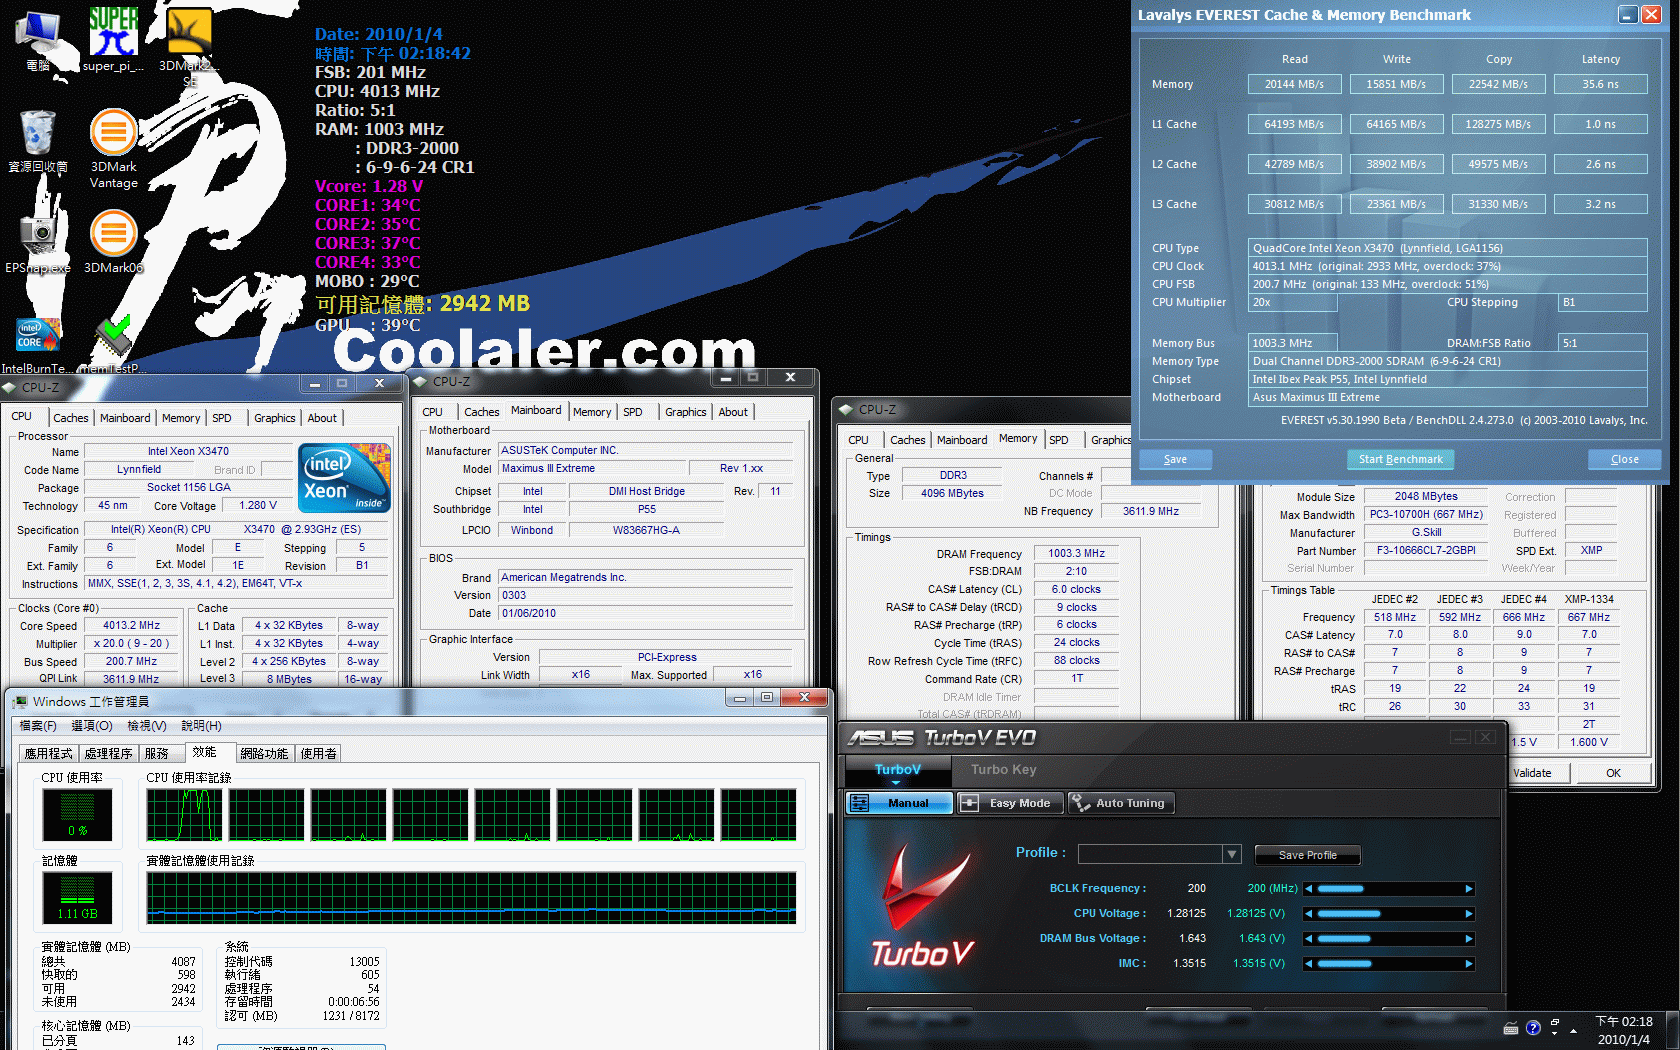
Task: Click the right arrow of the DRAM Bus Voltage slider
Action: click(x=1469, y=939)
